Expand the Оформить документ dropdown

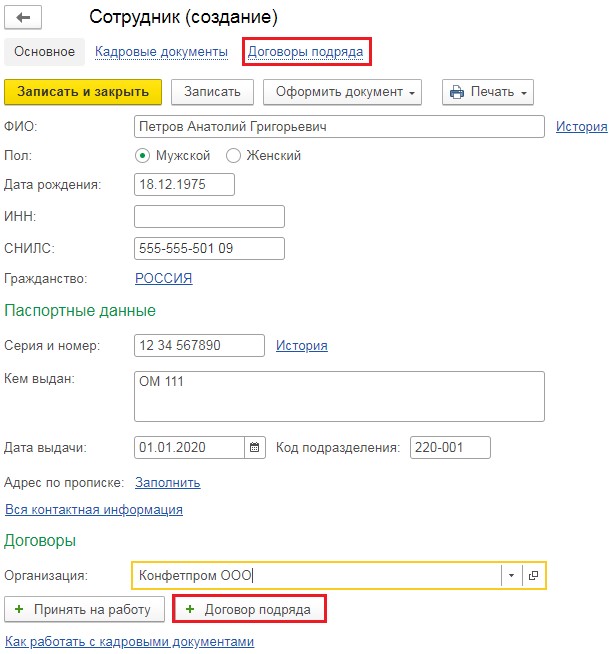point(342,92)
